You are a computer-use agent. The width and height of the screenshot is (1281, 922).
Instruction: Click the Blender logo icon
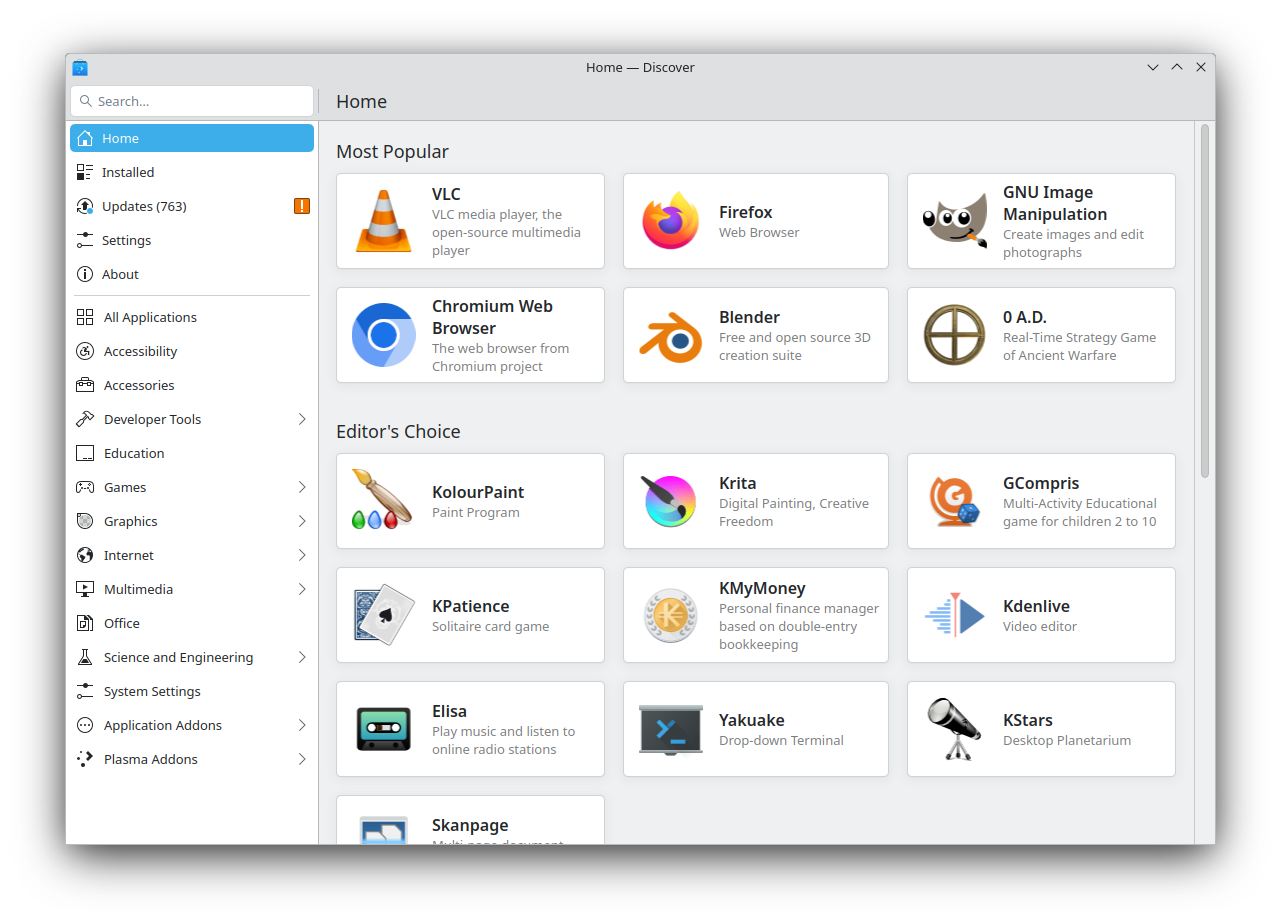click(x=671, y=335)
